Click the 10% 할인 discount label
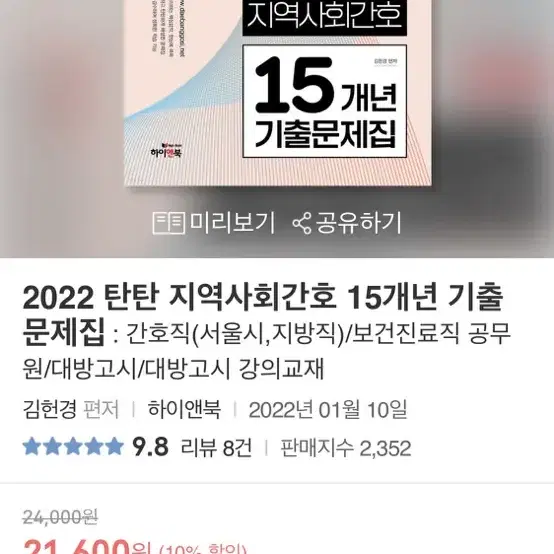 click(x=203, y=549)
